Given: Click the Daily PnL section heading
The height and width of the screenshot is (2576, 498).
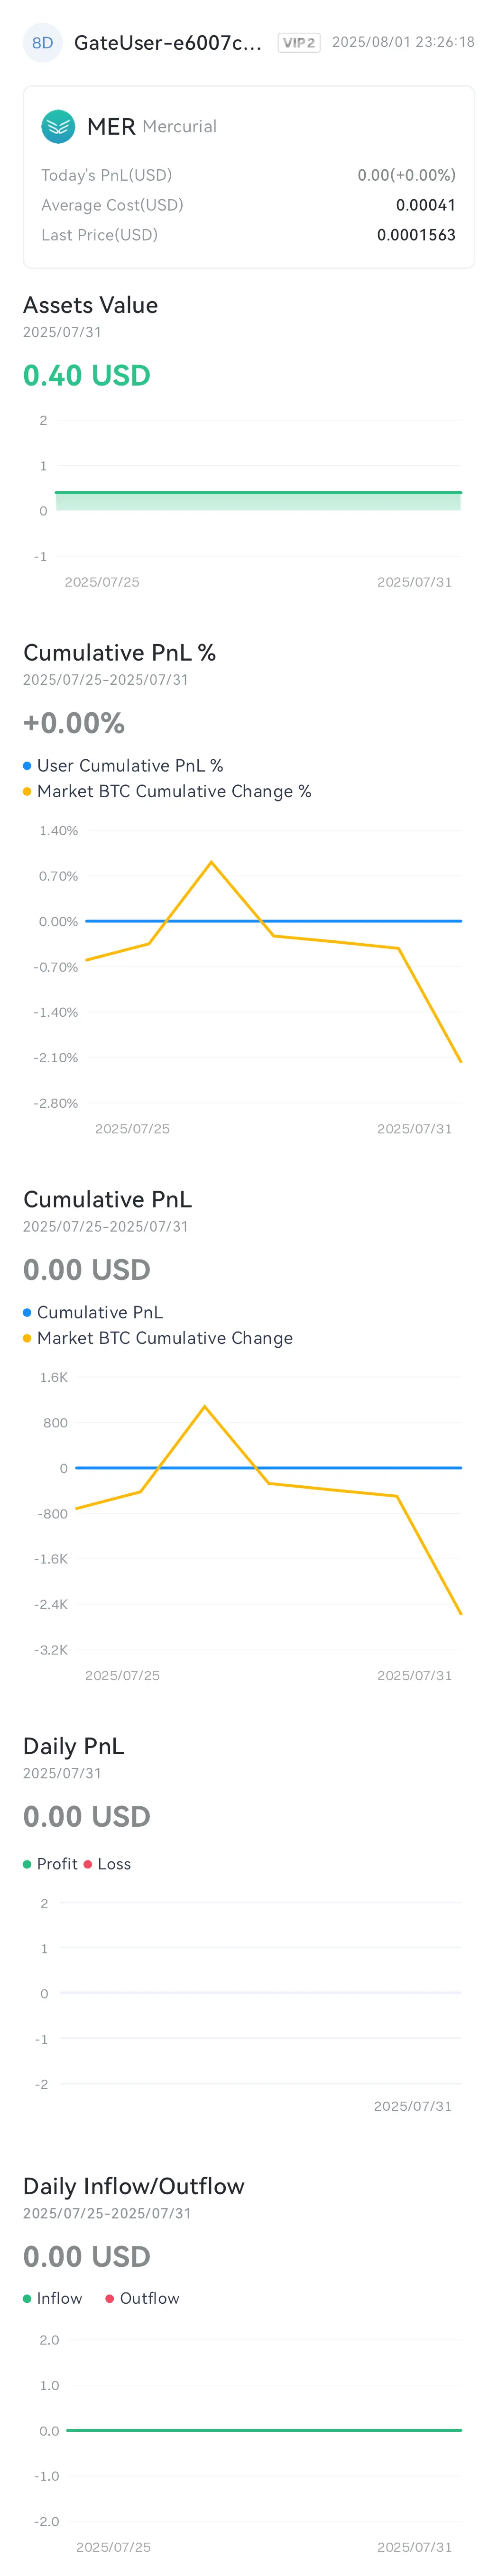Looking at the screenshot, I should click(x=74, y=1746).
